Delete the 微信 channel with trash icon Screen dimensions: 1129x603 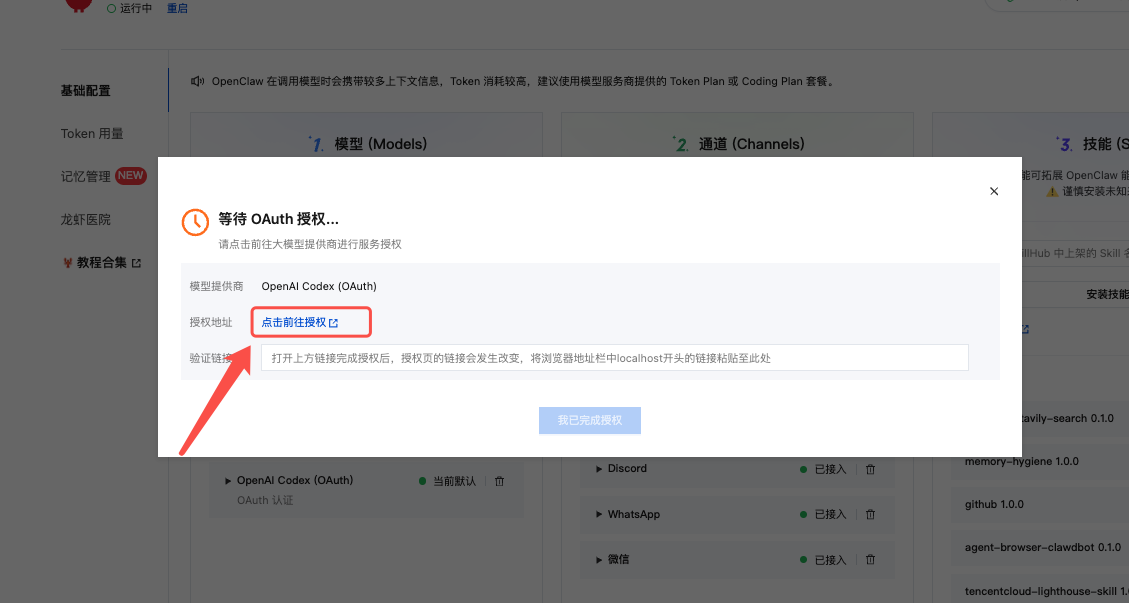[870, 560]
